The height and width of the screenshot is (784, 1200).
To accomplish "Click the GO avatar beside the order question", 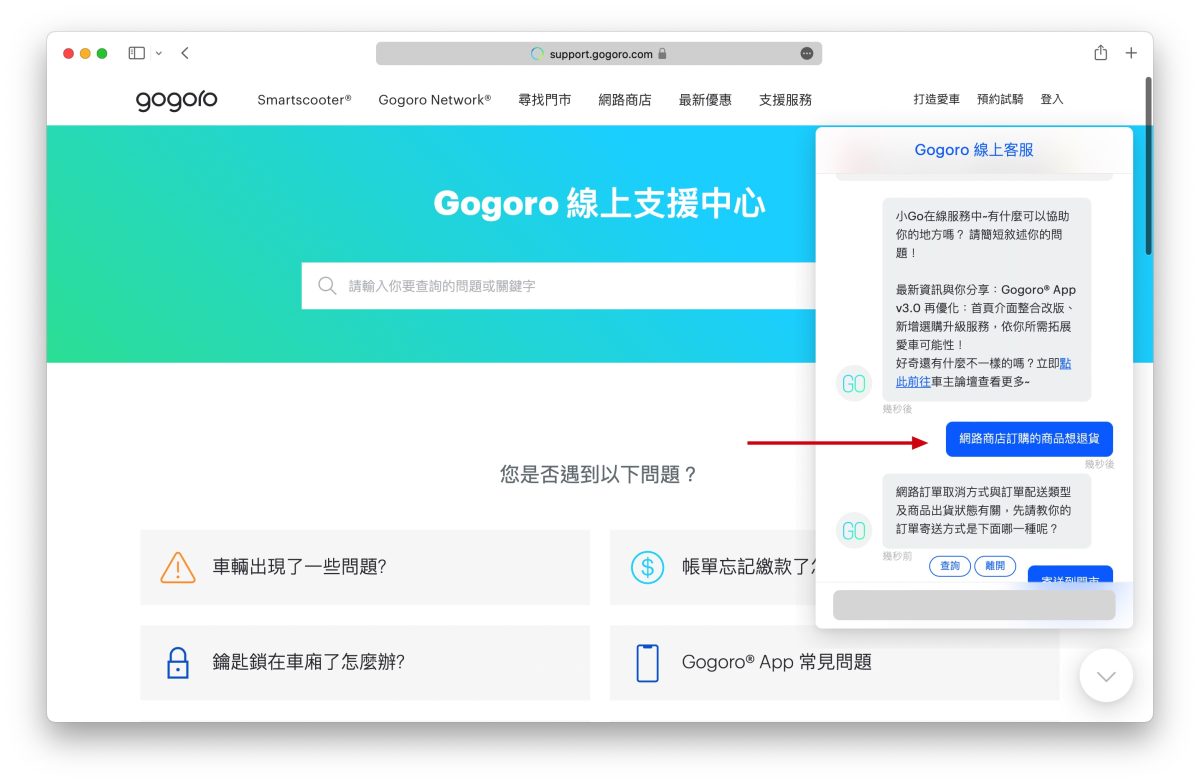I will [854, 531].
